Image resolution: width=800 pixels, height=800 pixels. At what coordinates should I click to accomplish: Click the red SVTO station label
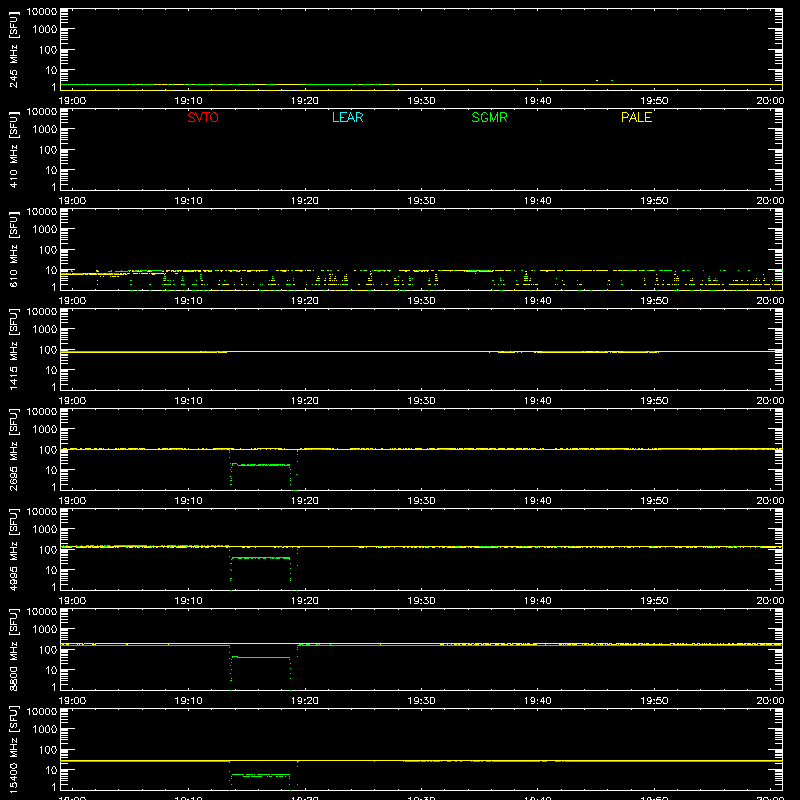coord(203,117)
